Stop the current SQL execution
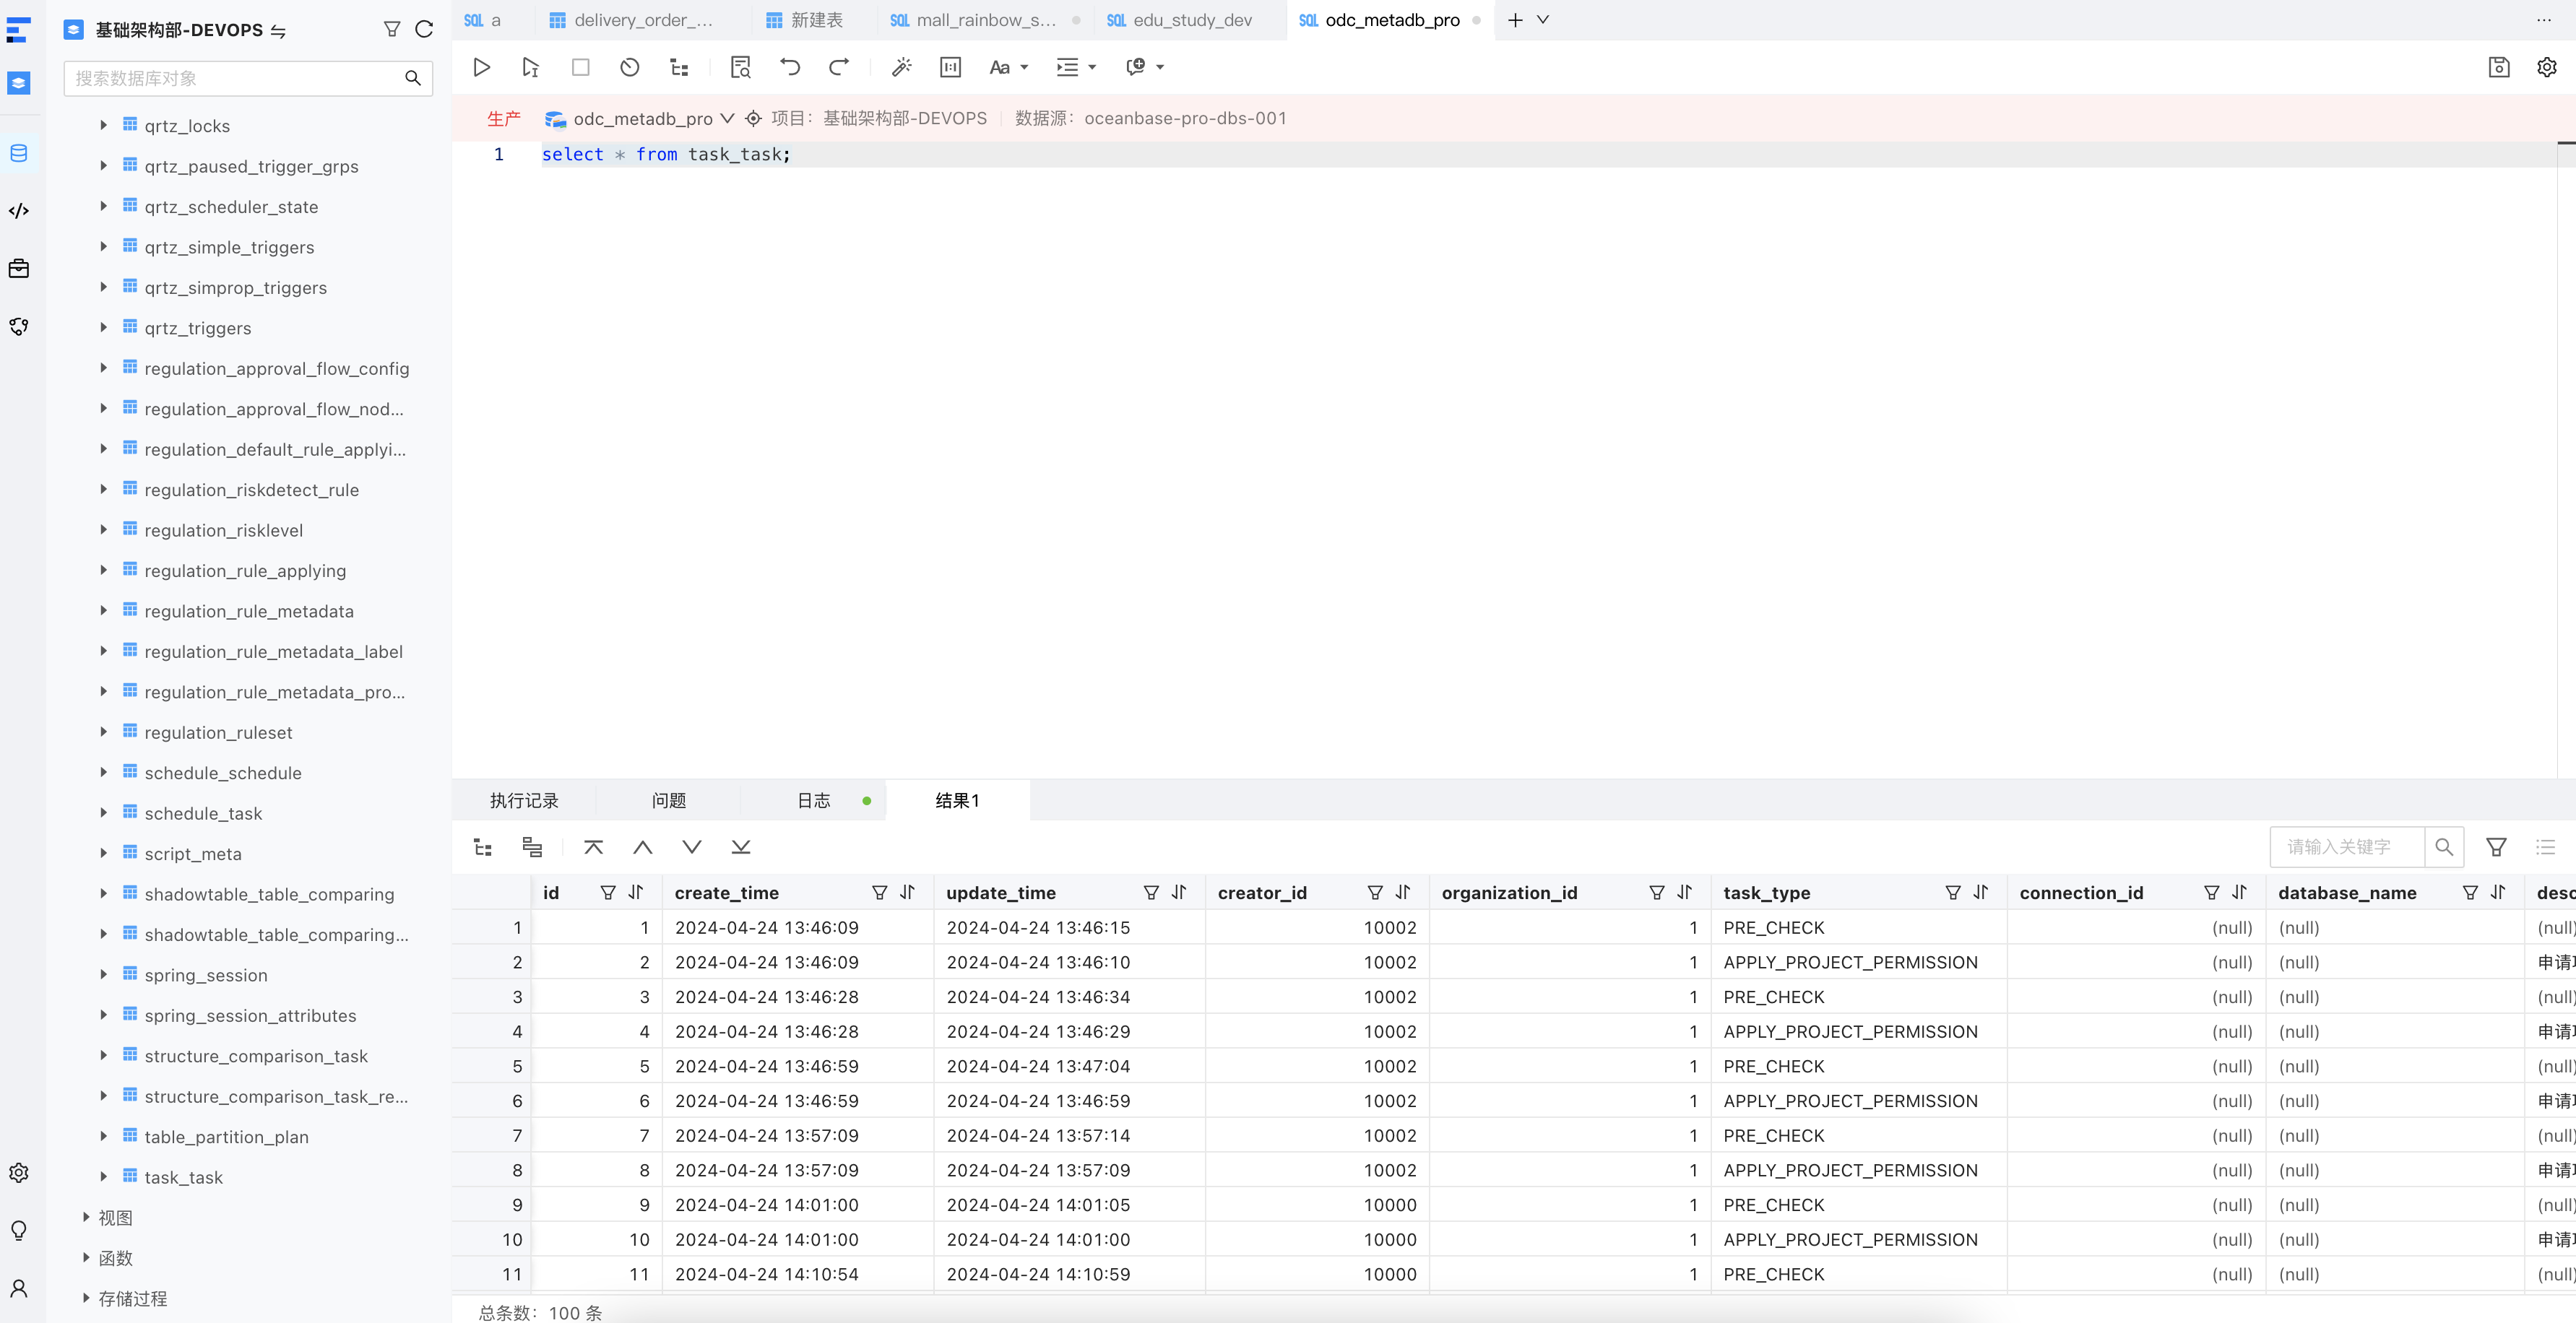The width and height of the screenshot is (2576, 1323). [580, 67]
